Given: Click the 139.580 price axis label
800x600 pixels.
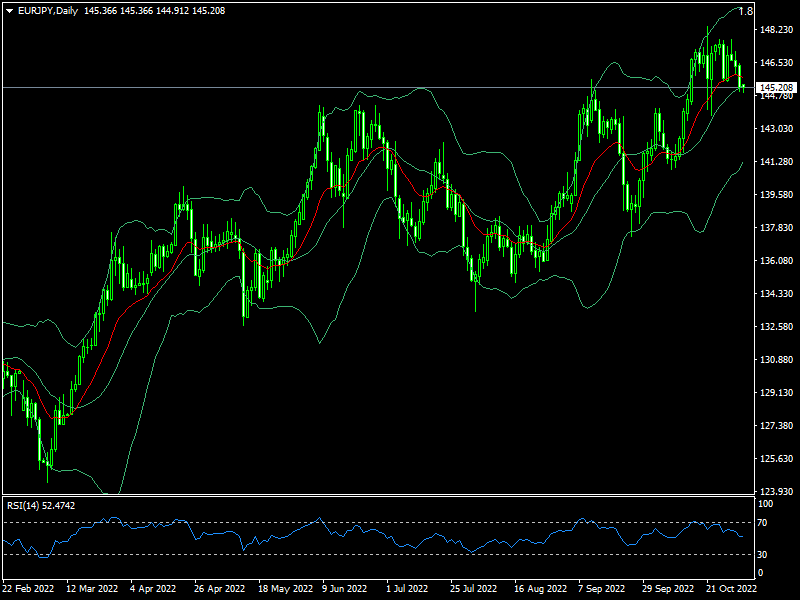Looking at the screenshot, I should (x=777, y=195).
